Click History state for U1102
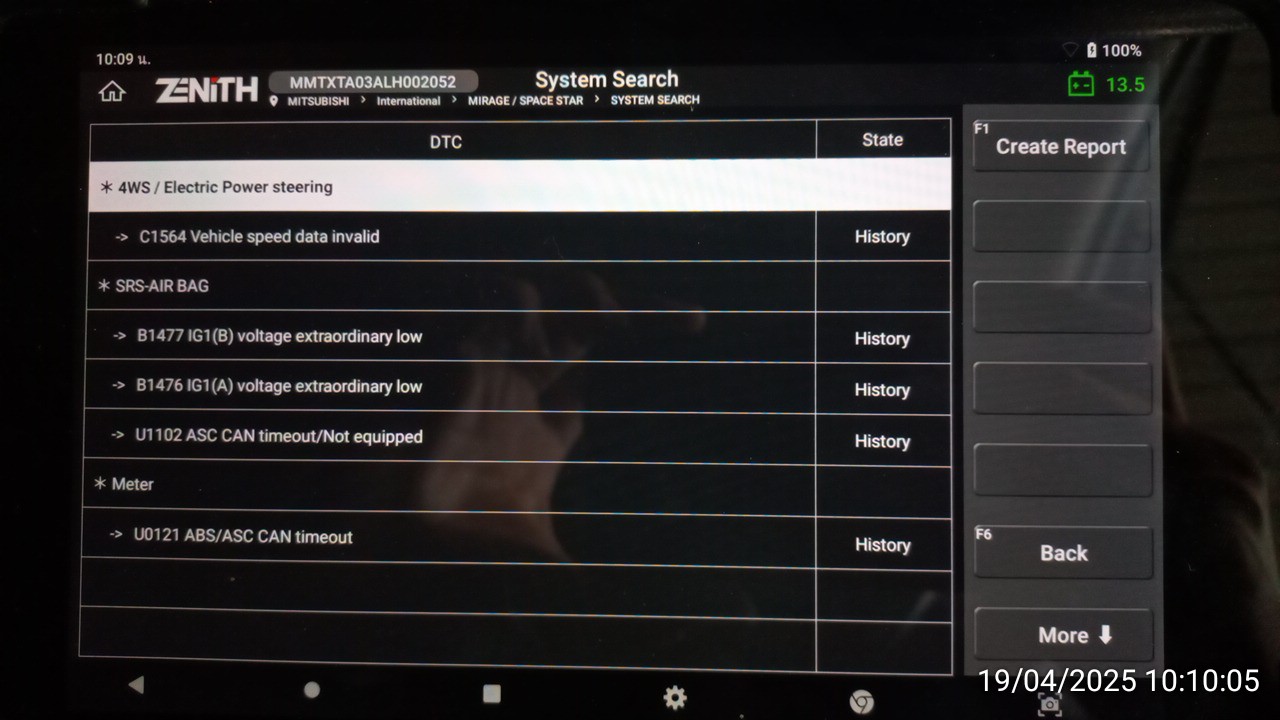This screenshot has width=1280, height=720. click(x=882, y=441)
